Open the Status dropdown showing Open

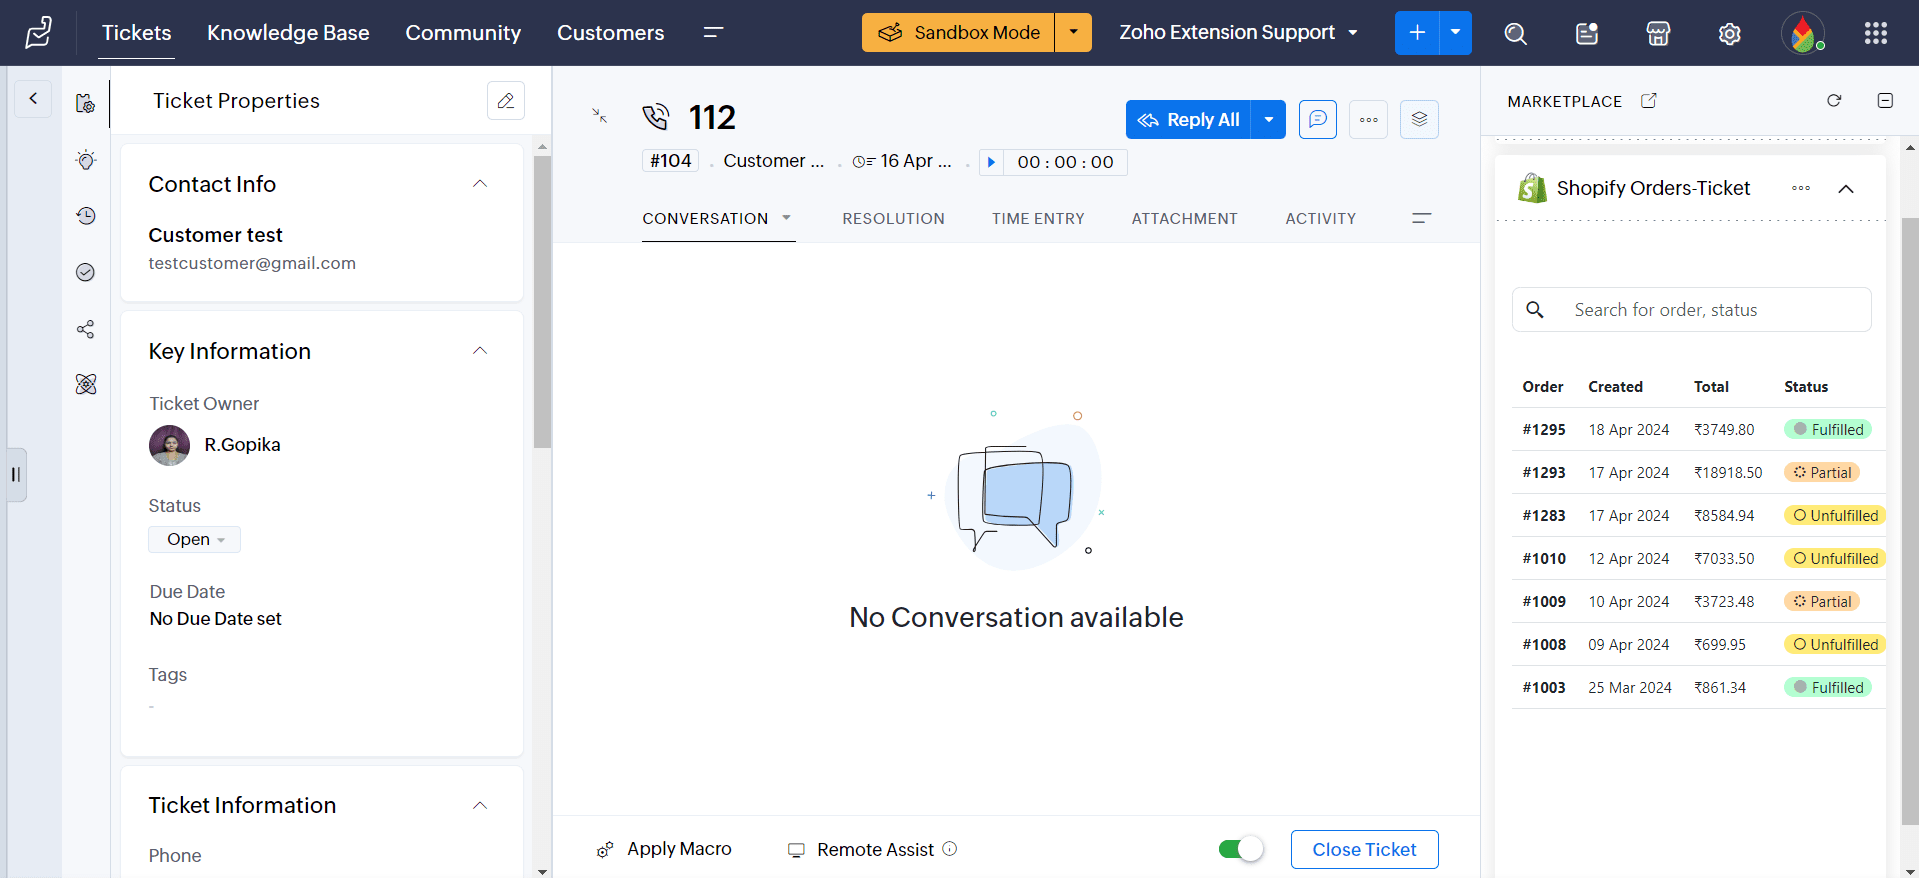195,540
